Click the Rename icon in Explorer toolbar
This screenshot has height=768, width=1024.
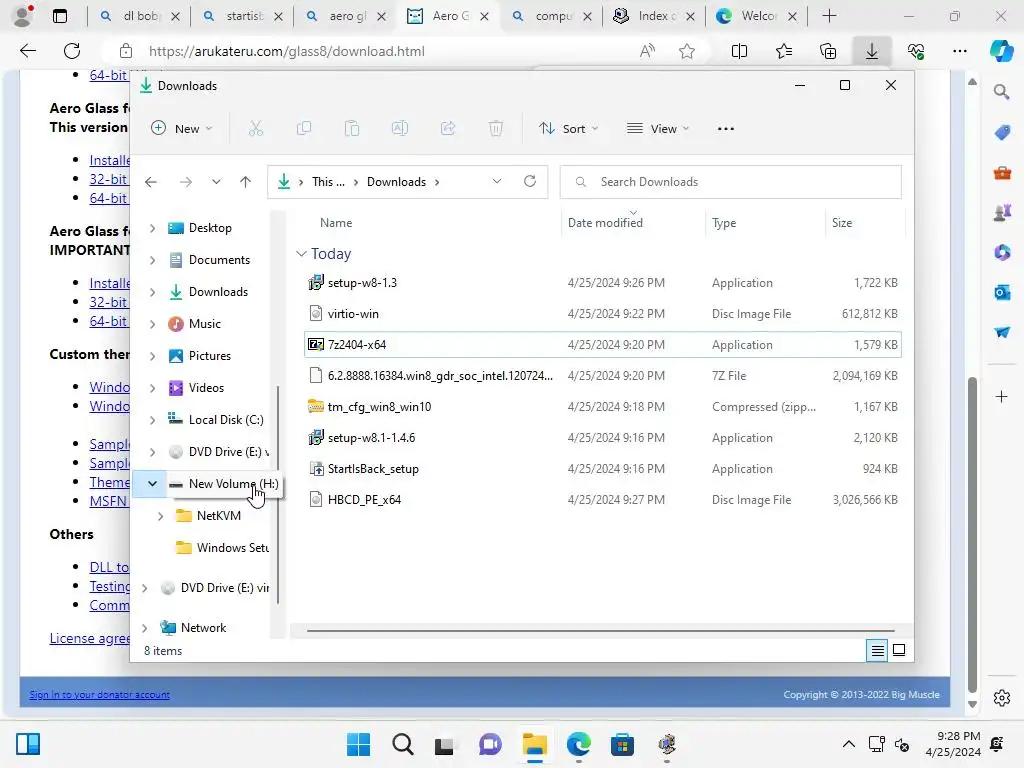(400, 129)
